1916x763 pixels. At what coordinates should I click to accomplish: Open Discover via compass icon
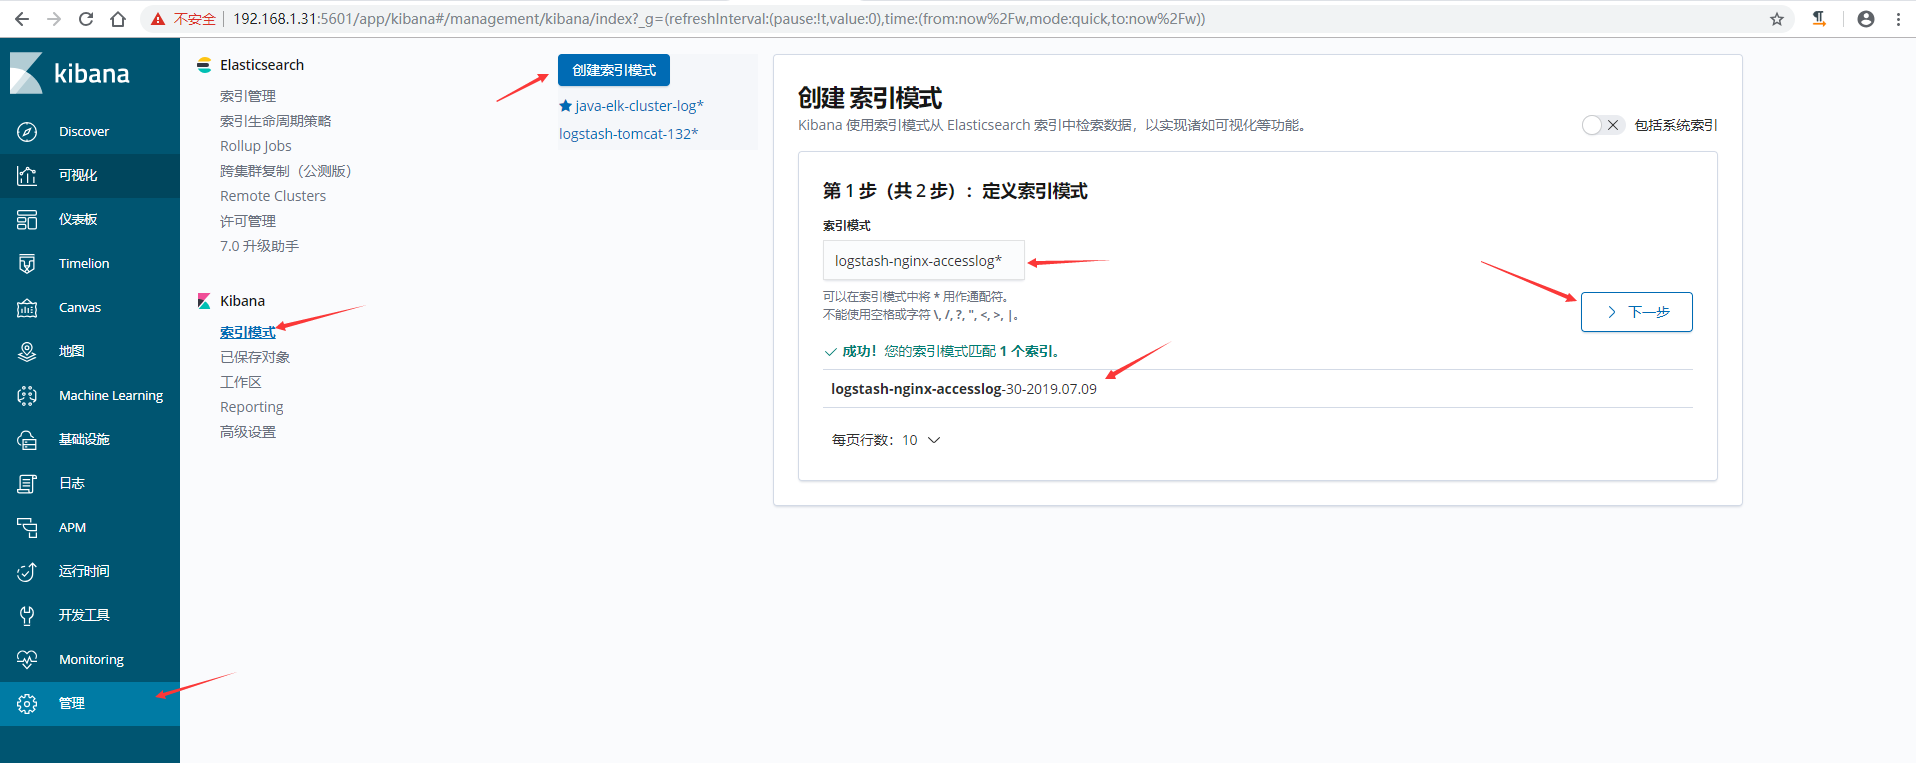tap(27, 132)
